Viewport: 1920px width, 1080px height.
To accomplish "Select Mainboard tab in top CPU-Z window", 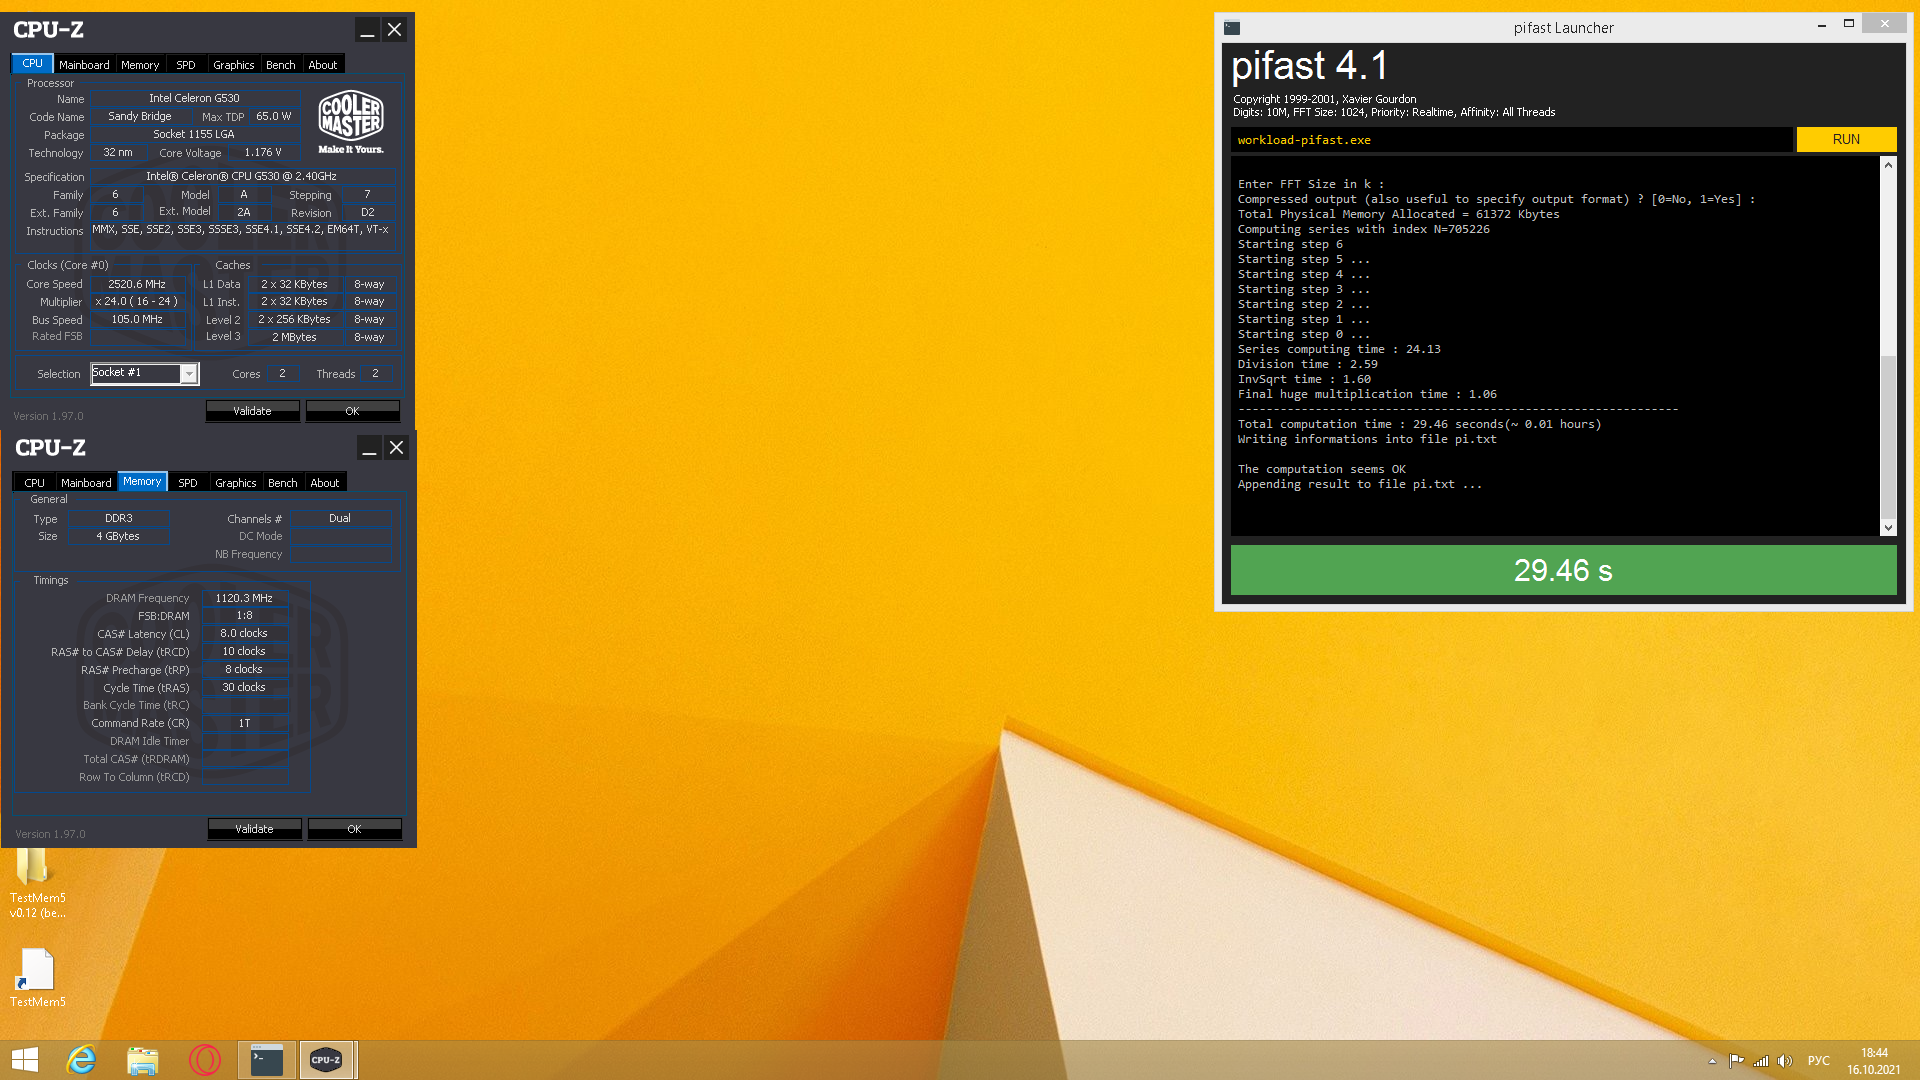I will coord(84,65).
